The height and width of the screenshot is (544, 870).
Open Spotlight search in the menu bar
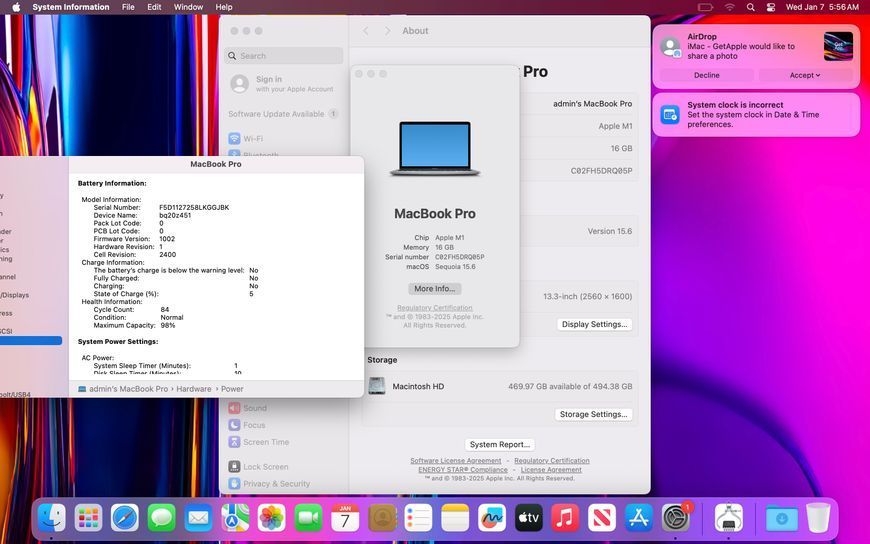pos(750,7)
